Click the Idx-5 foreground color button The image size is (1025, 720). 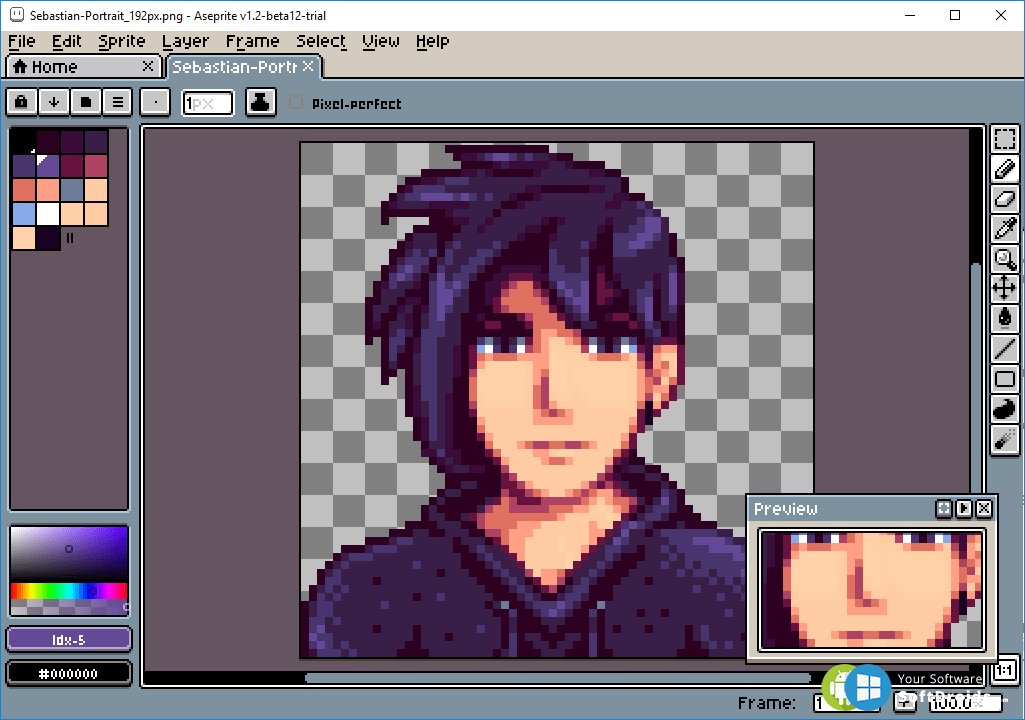click(x=69, y=640)
